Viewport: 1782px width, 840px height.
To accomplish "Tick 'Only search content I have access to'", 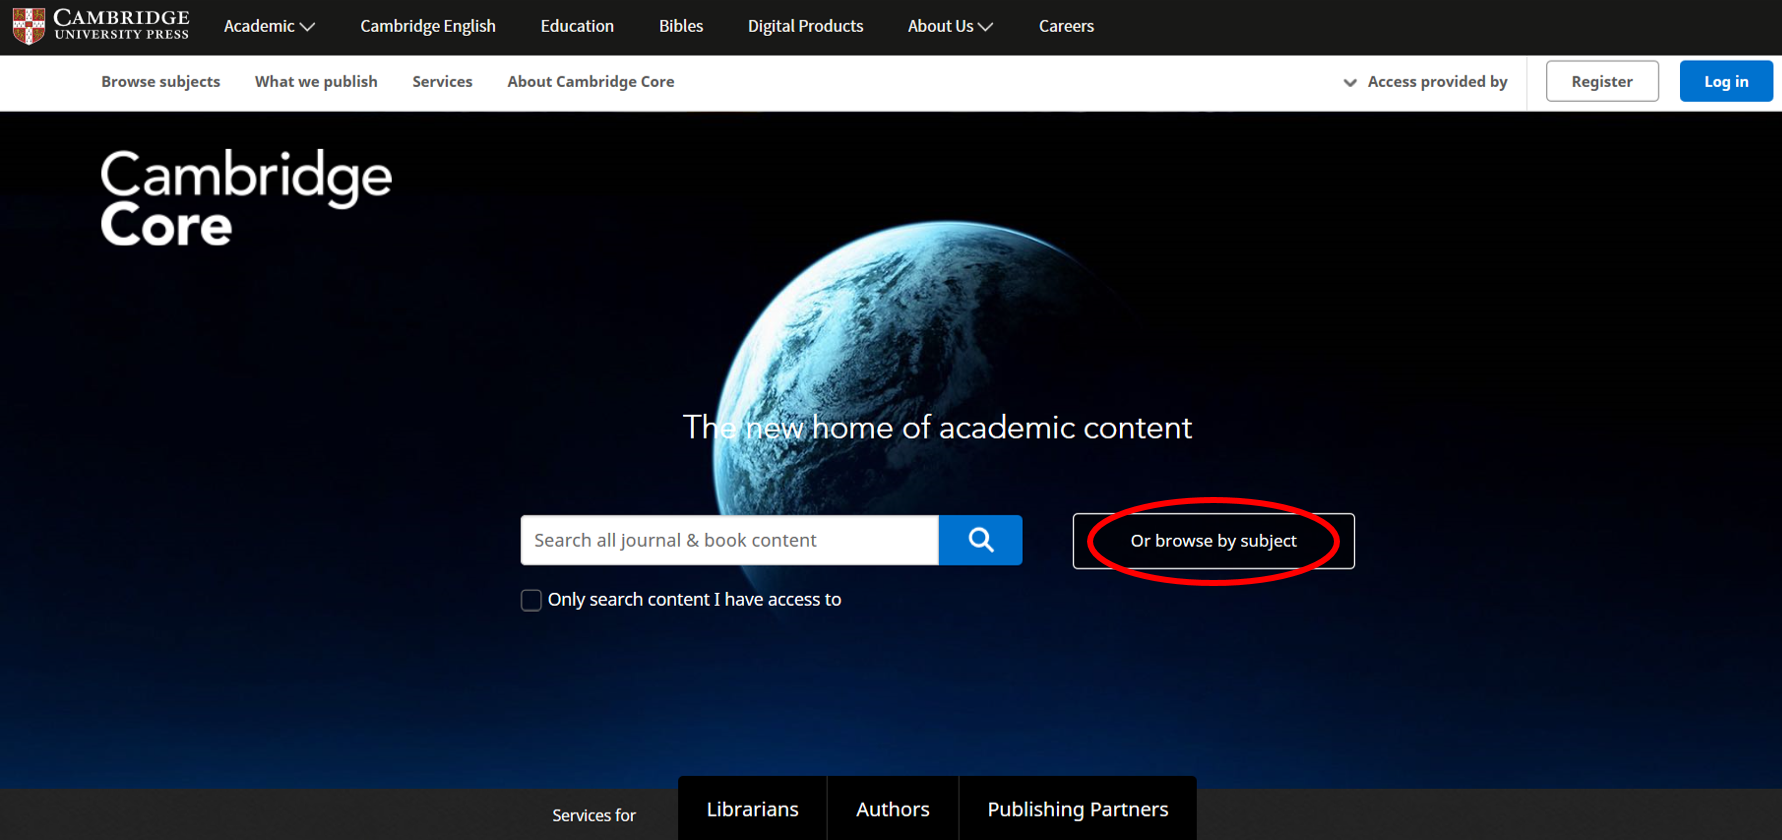I will pos(531,600).
